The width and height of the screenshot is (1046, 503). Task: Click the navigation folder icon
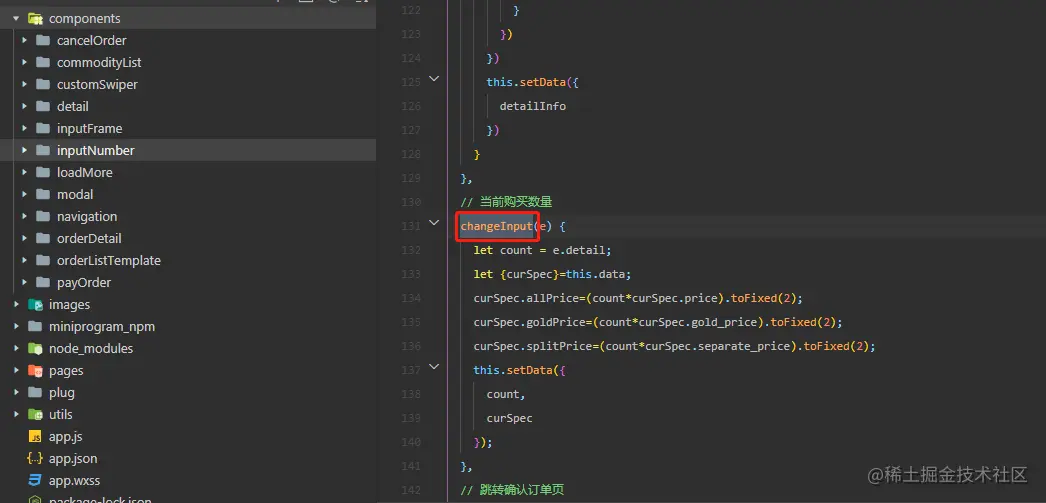tap(43, 217)
